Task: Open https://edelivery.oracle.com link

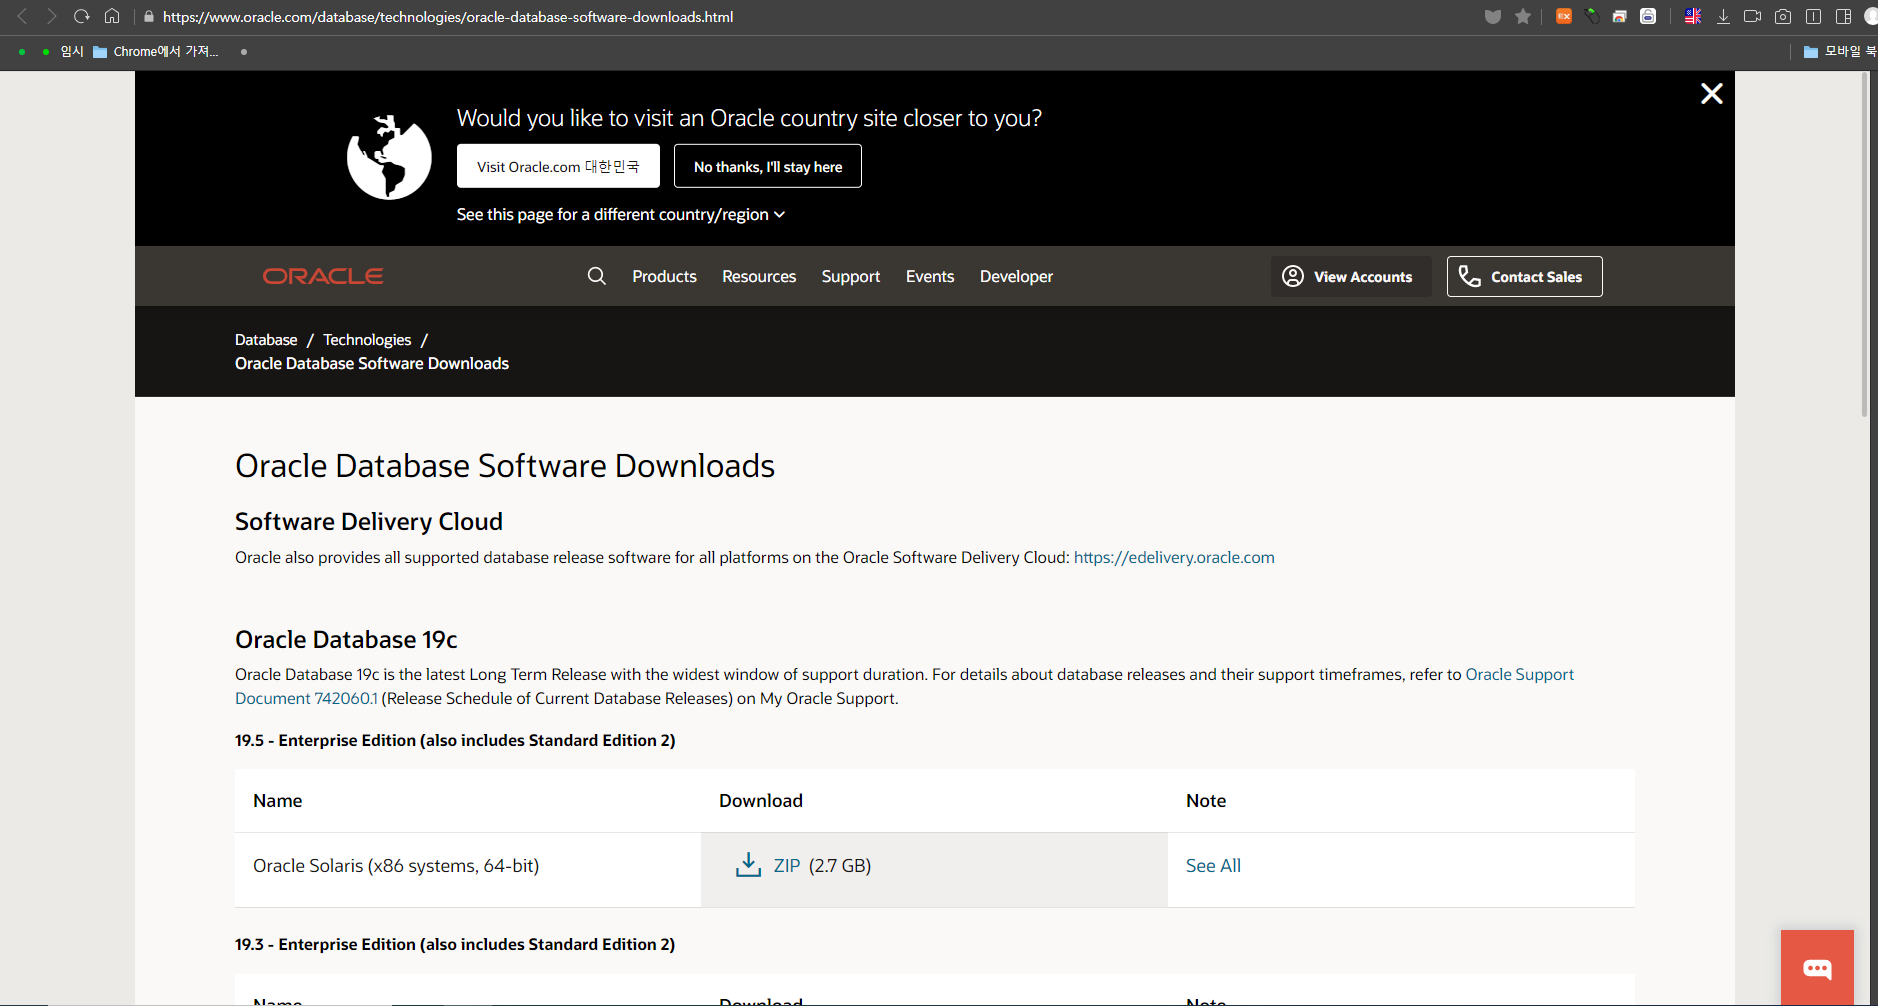Action: coord(1174,557)
